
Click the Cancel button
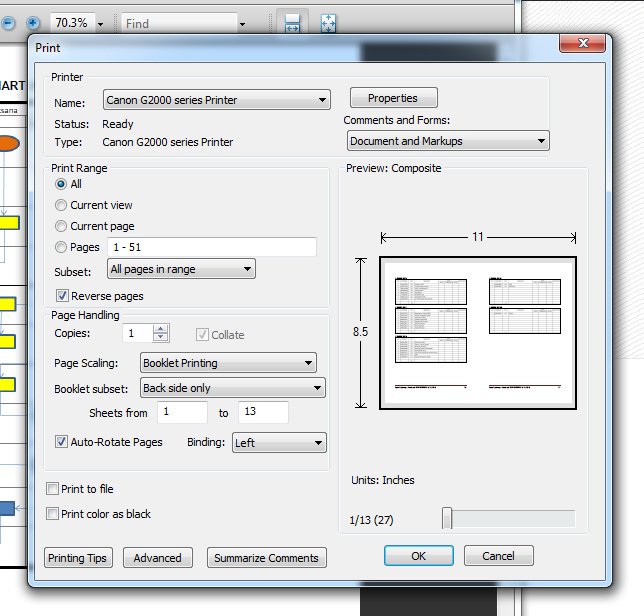tap(499, 556)
